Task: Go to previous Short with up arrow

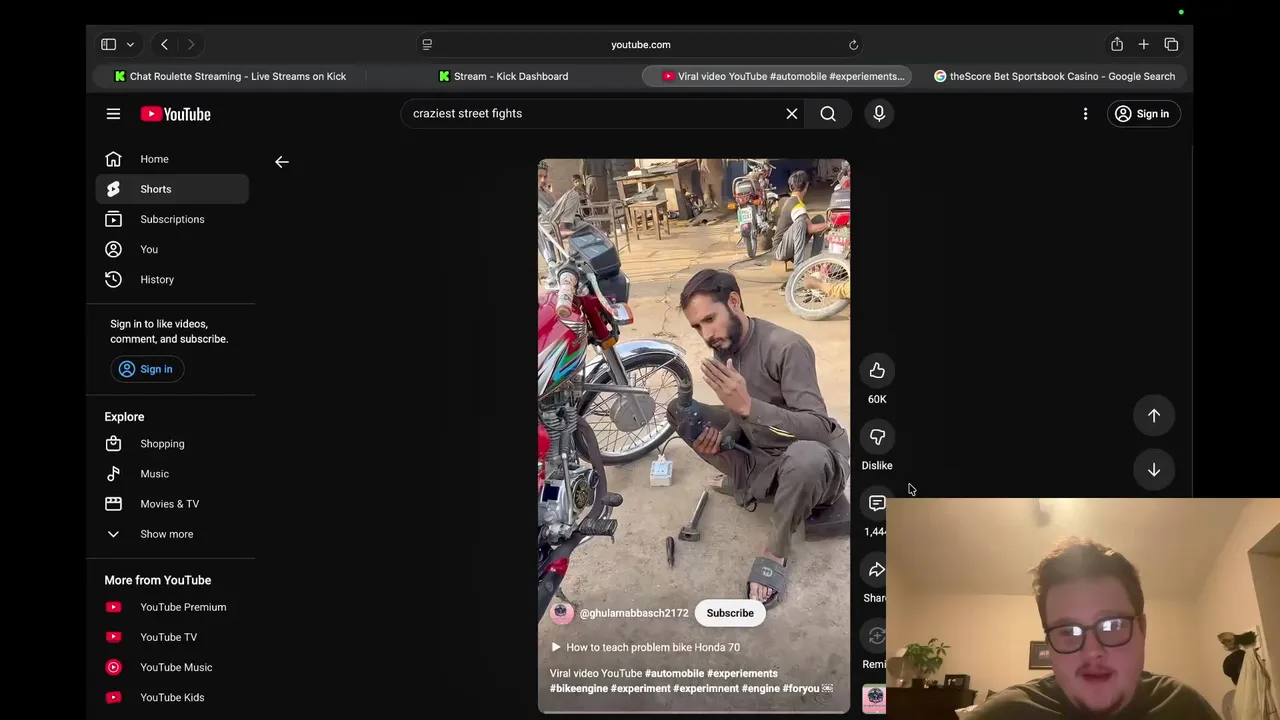Action: [1154, 416]
